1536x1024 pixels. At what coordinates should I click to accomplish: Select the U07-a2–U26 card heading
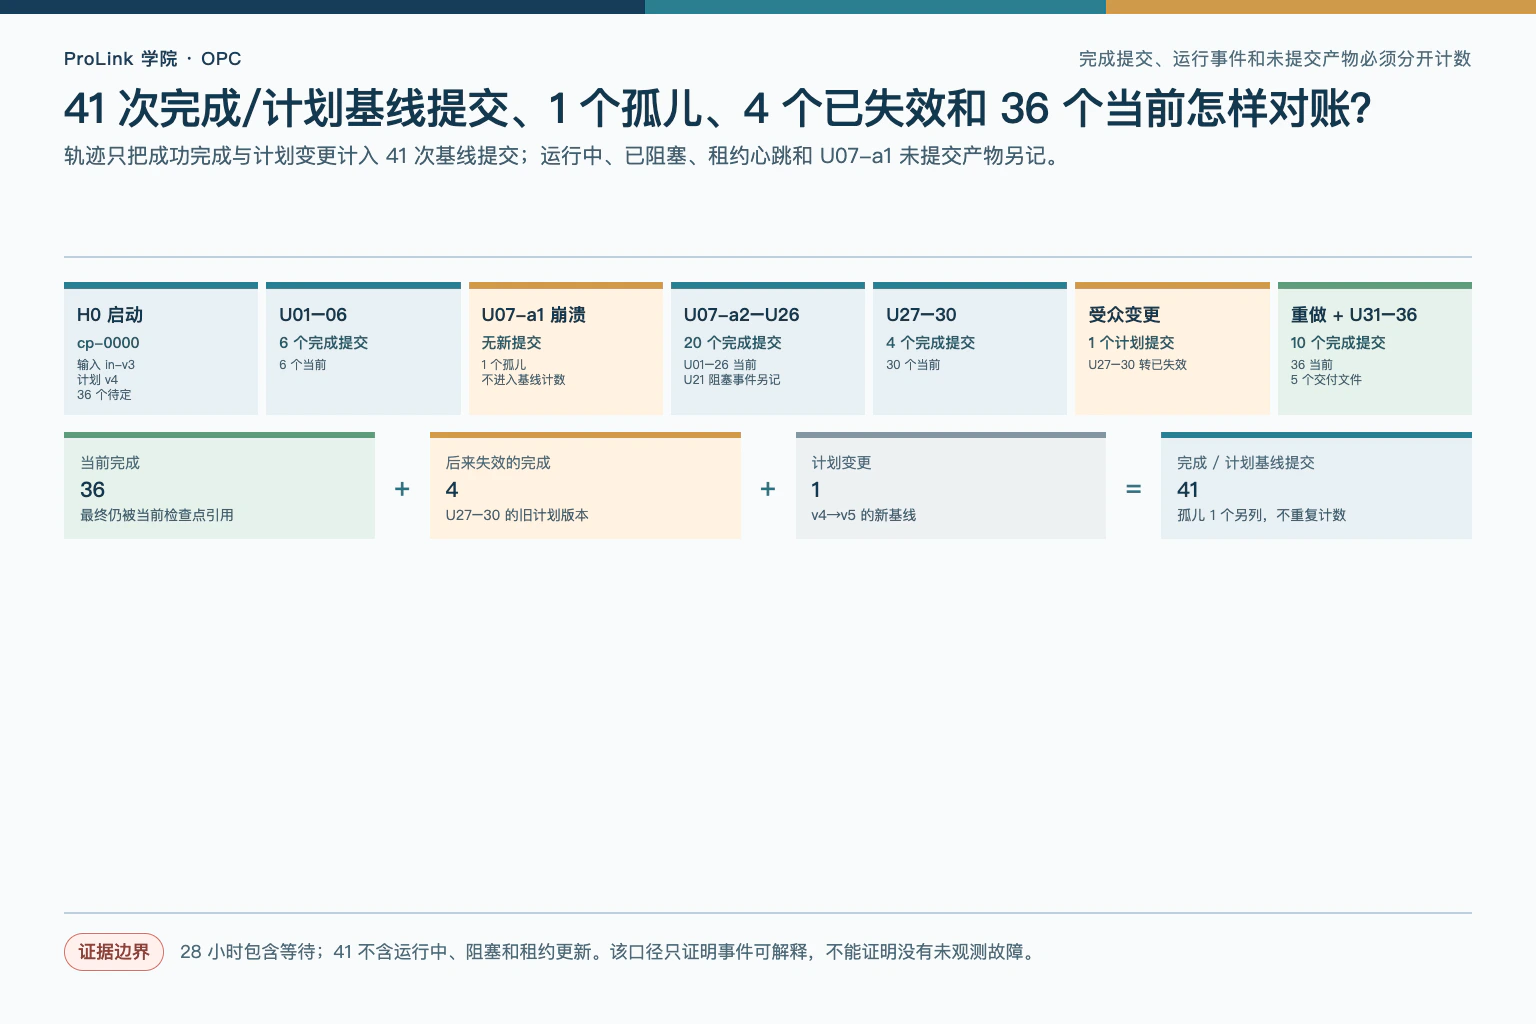pos(741,315)
